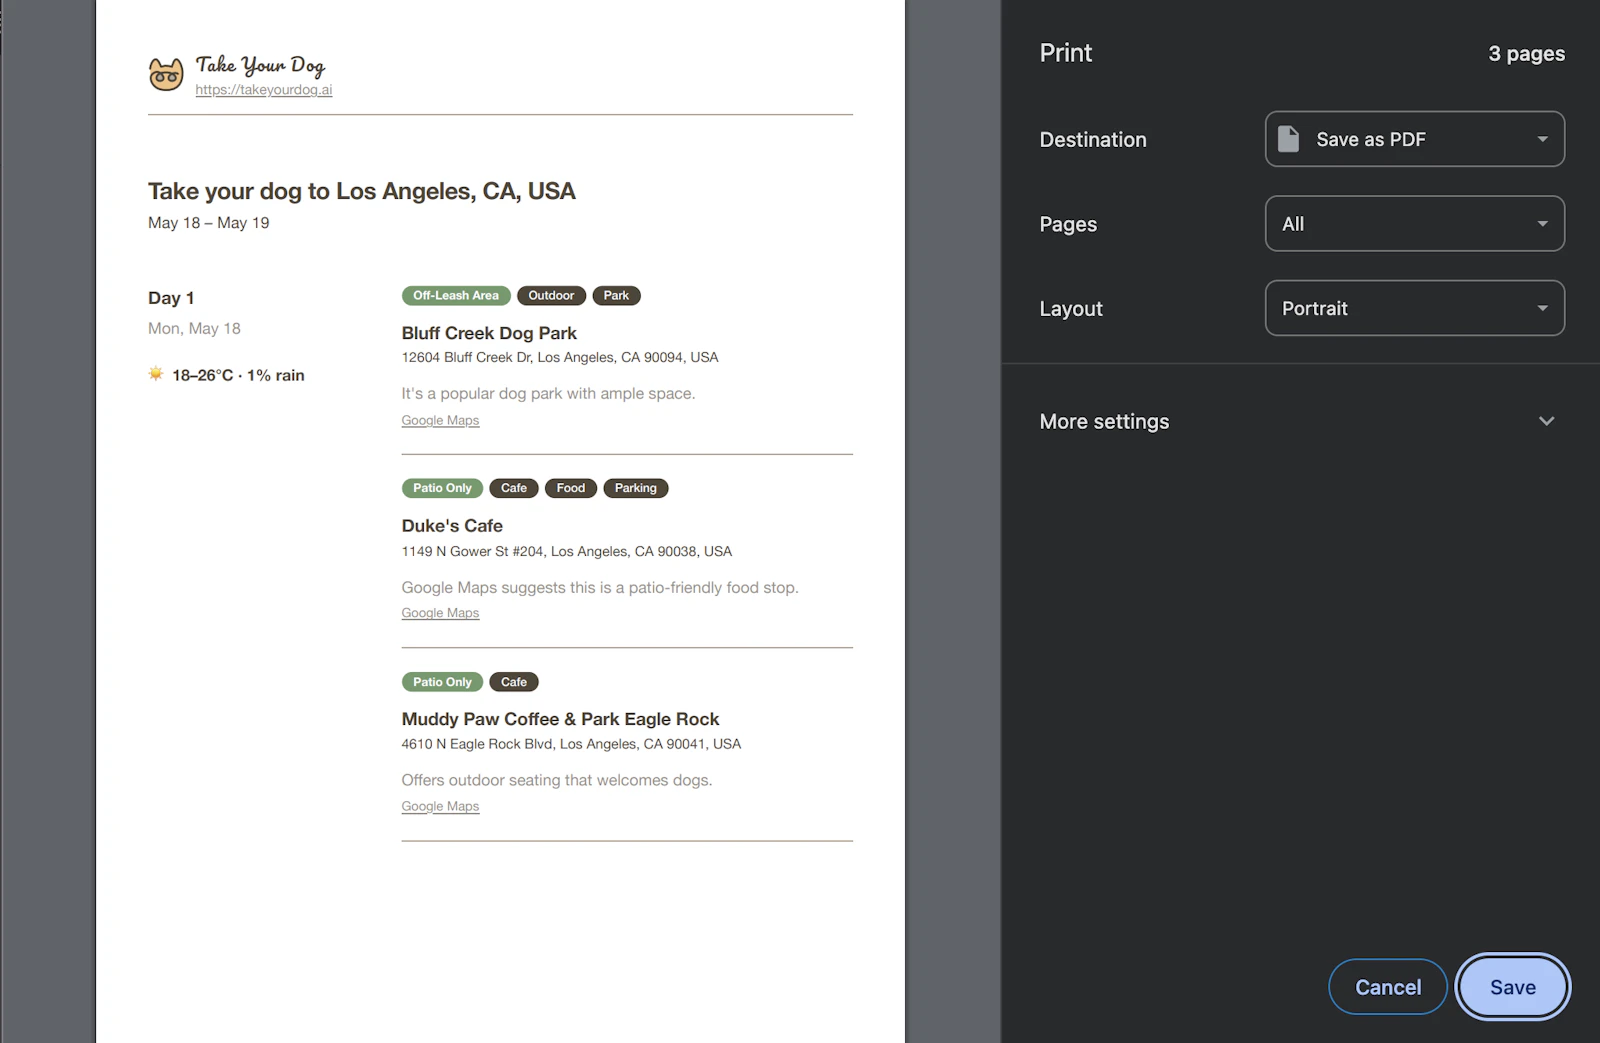Click the 3 pages count label
Image resolution: width=1600 pixels, height=1043 pixels.
(1526, 54)
